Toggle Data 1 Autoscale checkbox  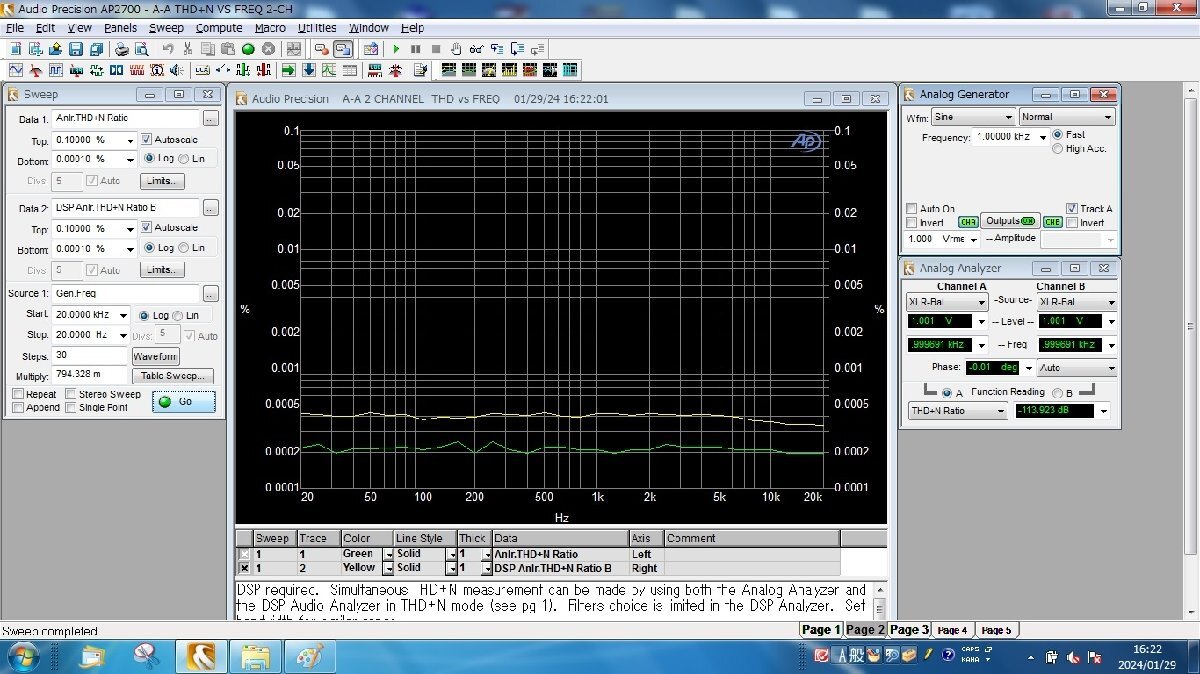tap(146, 139)
